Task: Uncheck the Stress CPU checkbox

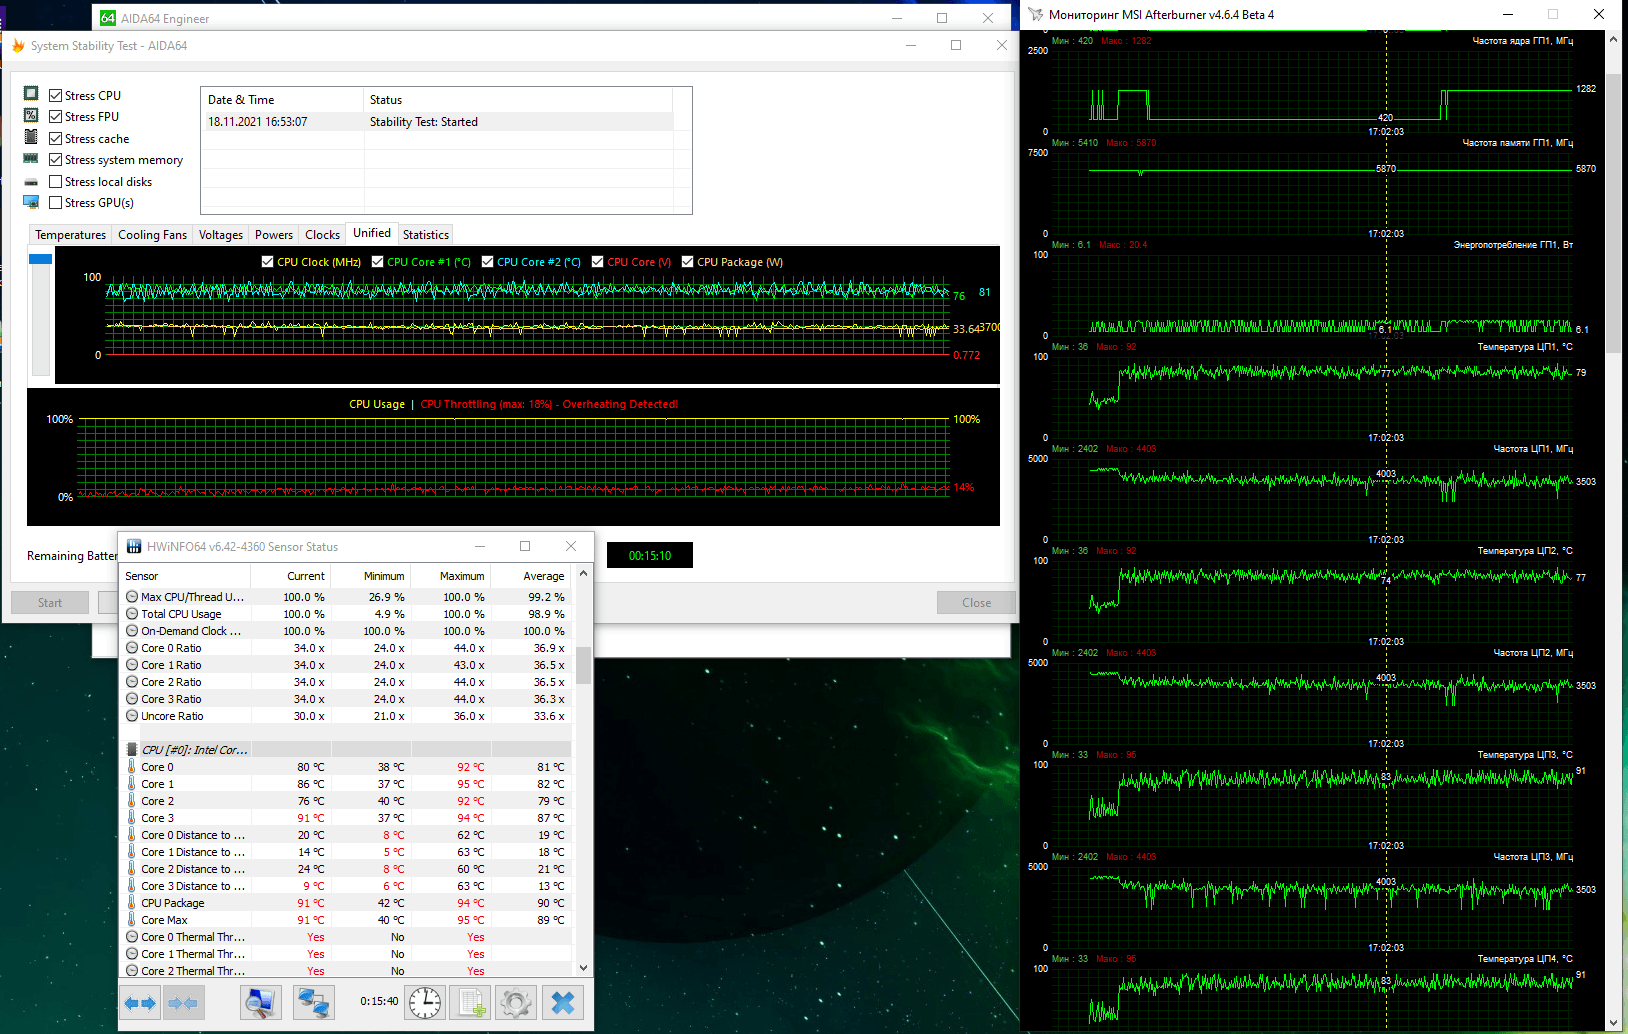Action: tap(56, 96)
